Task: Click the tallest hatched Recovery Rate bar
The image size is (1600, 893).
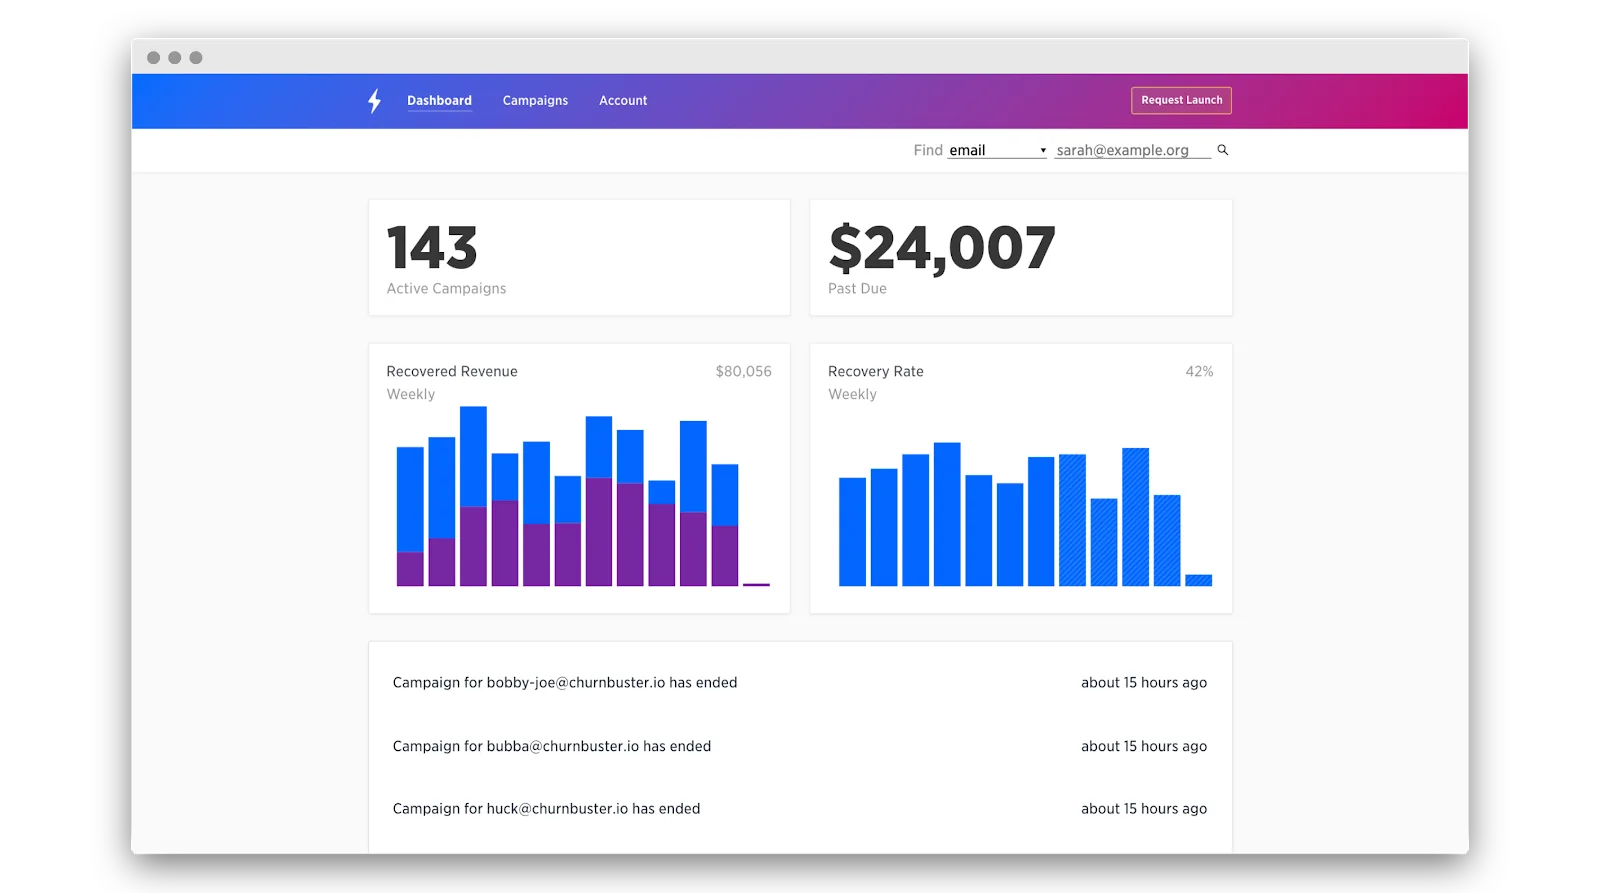Action: [x=1135, y=517]
